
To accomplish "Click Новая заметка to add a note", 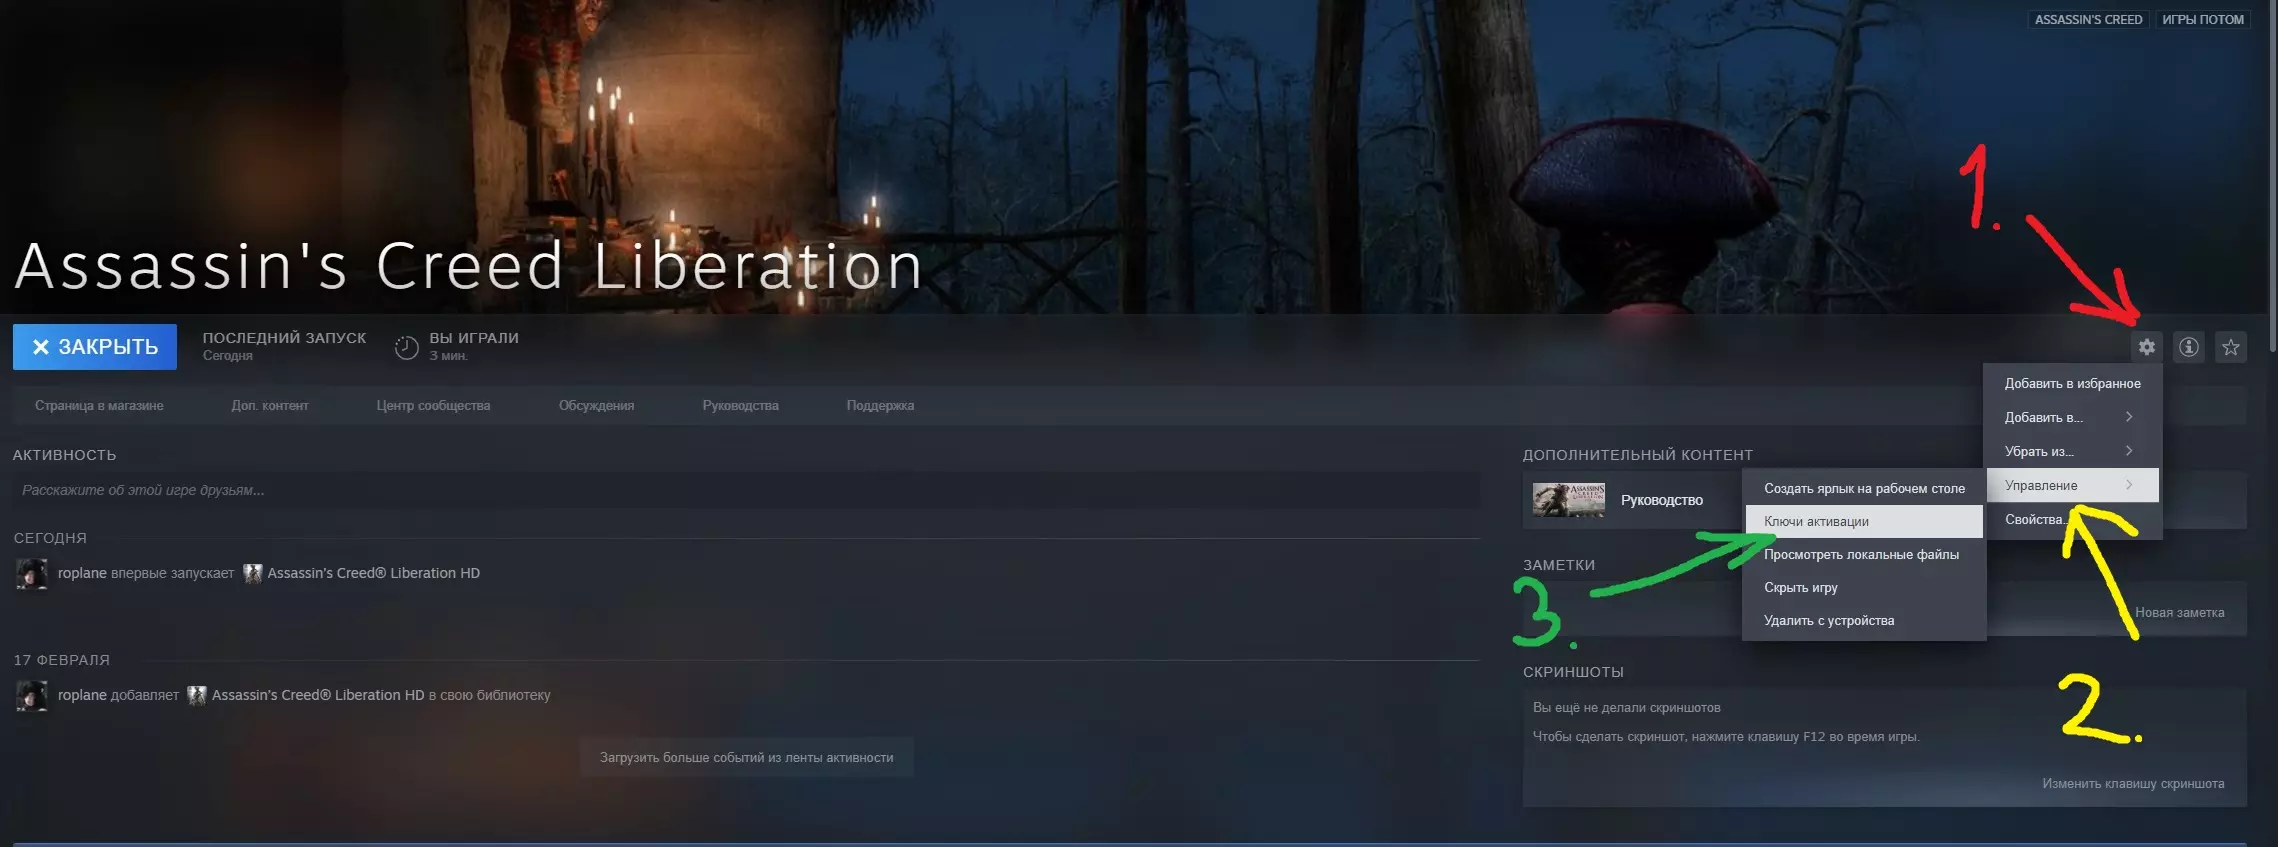I will click(2180, 613).
